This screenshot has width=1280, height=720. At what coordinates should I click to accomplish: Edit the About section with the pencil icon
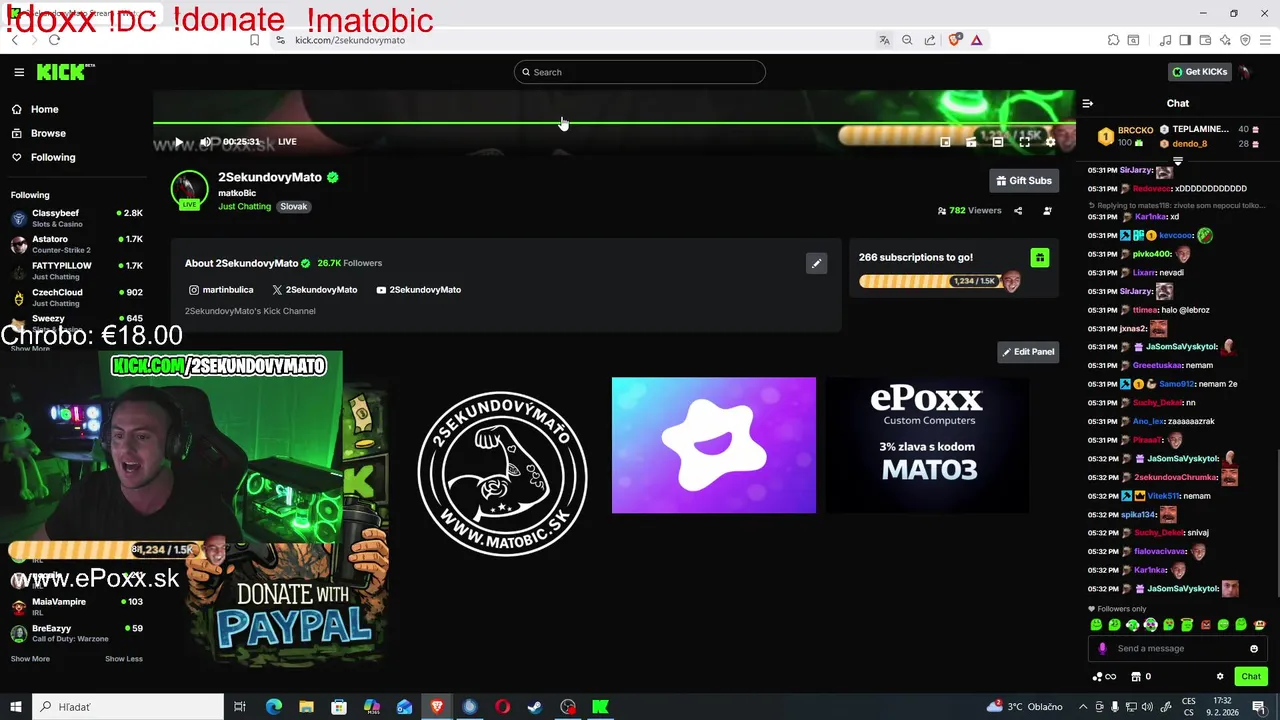point(817,263)
